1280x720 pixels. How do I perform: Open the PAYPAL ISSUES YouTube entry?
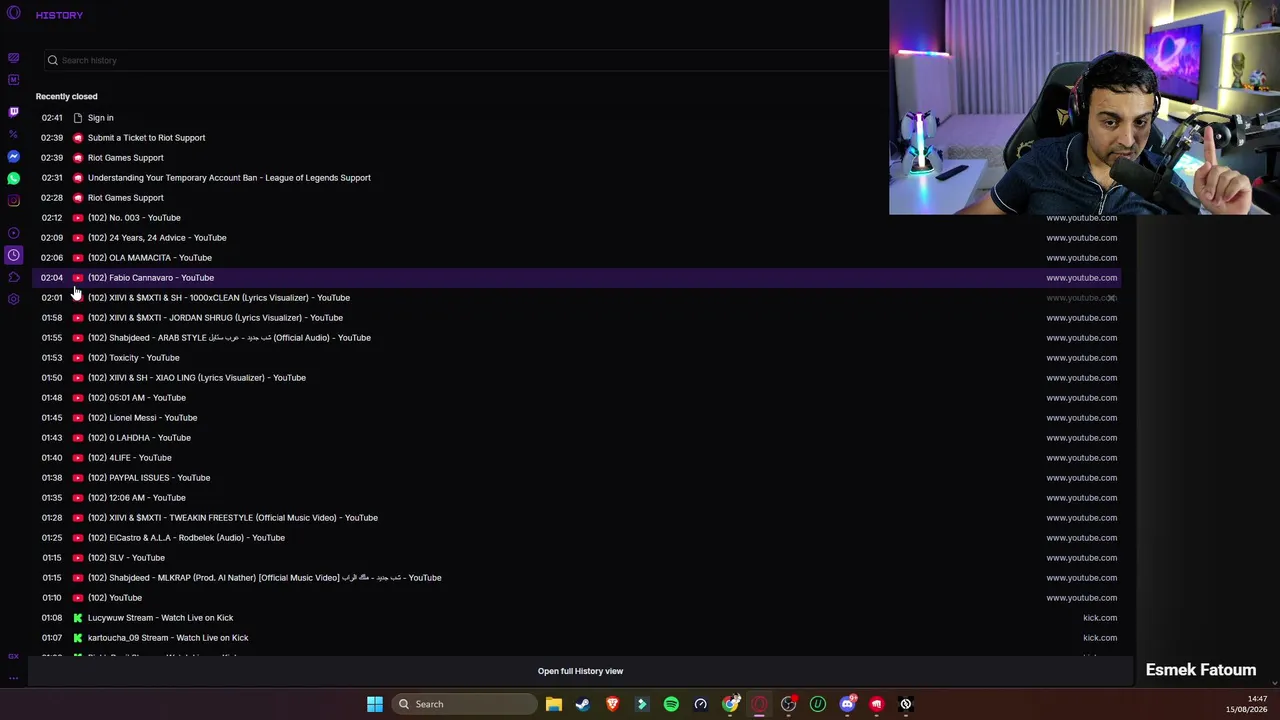[x=576, y=478]
